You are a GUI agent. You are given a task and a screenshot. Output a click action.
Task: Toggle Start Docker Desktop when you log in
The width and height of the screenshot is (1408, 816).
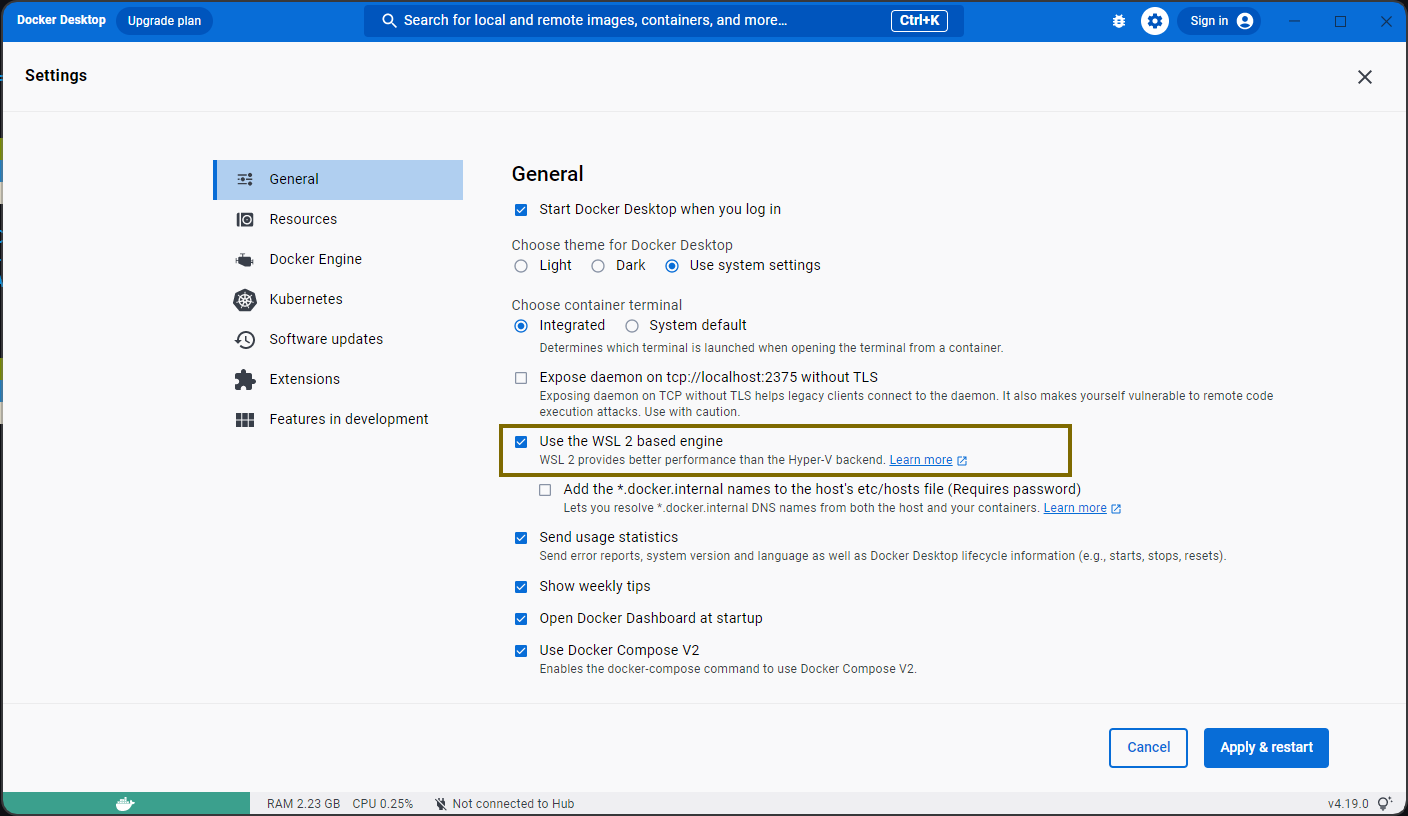click(x=521, y=210)
